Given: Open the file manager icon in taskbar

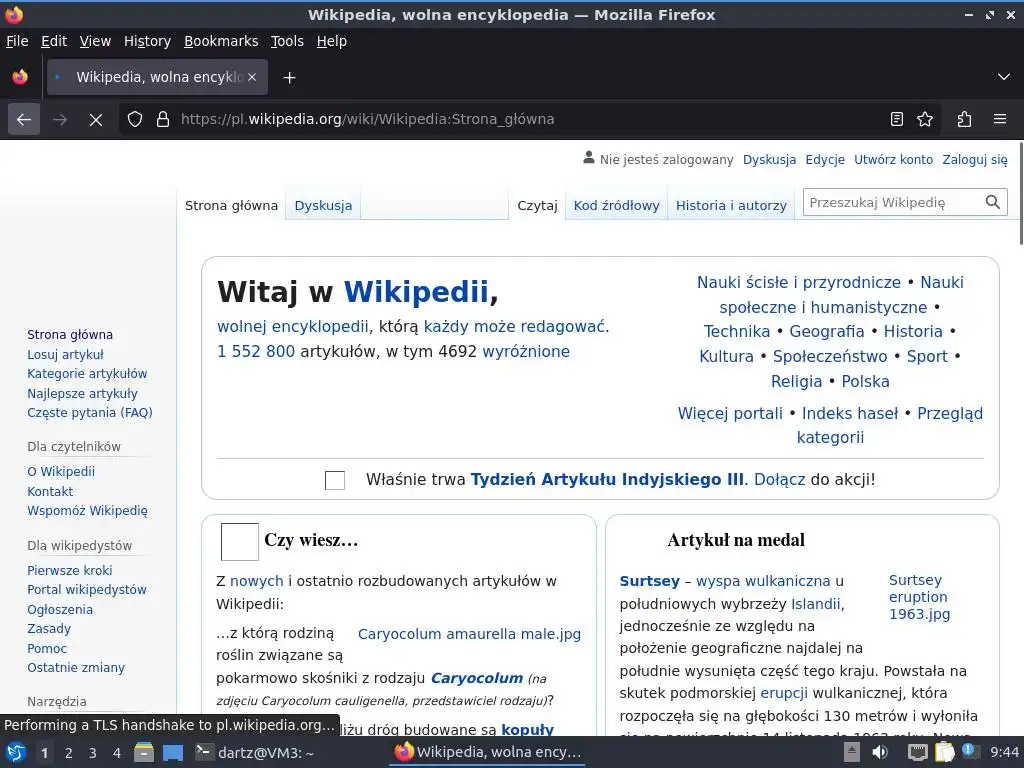Looking at the screenshot, I should pyautogui.click(x=144, y=752).
